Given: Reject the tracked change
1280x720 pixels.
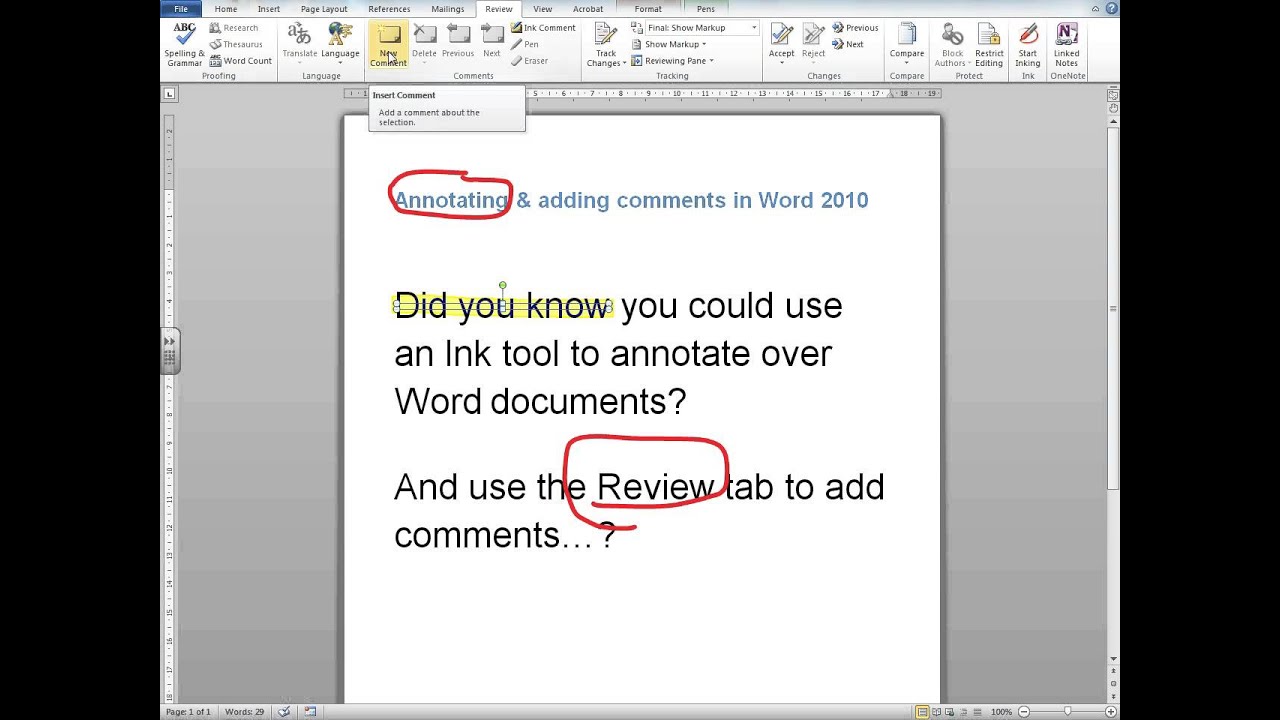Looking at the screenshot, I should [813, 45].
